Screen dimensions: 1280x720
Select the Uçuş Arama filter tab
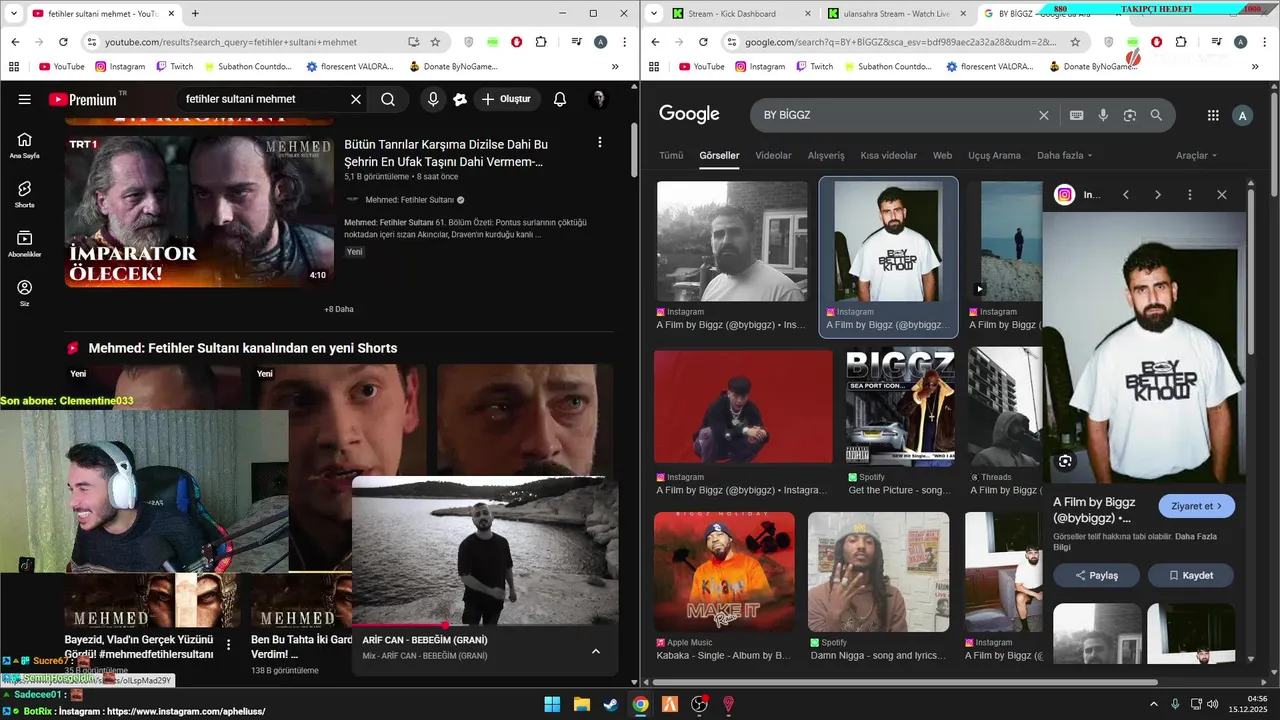click(994, 156)
